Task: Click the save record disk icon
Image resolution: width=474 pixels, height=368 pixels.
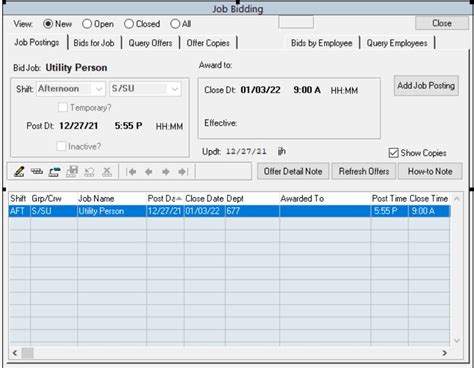Action: pos(72,171)
